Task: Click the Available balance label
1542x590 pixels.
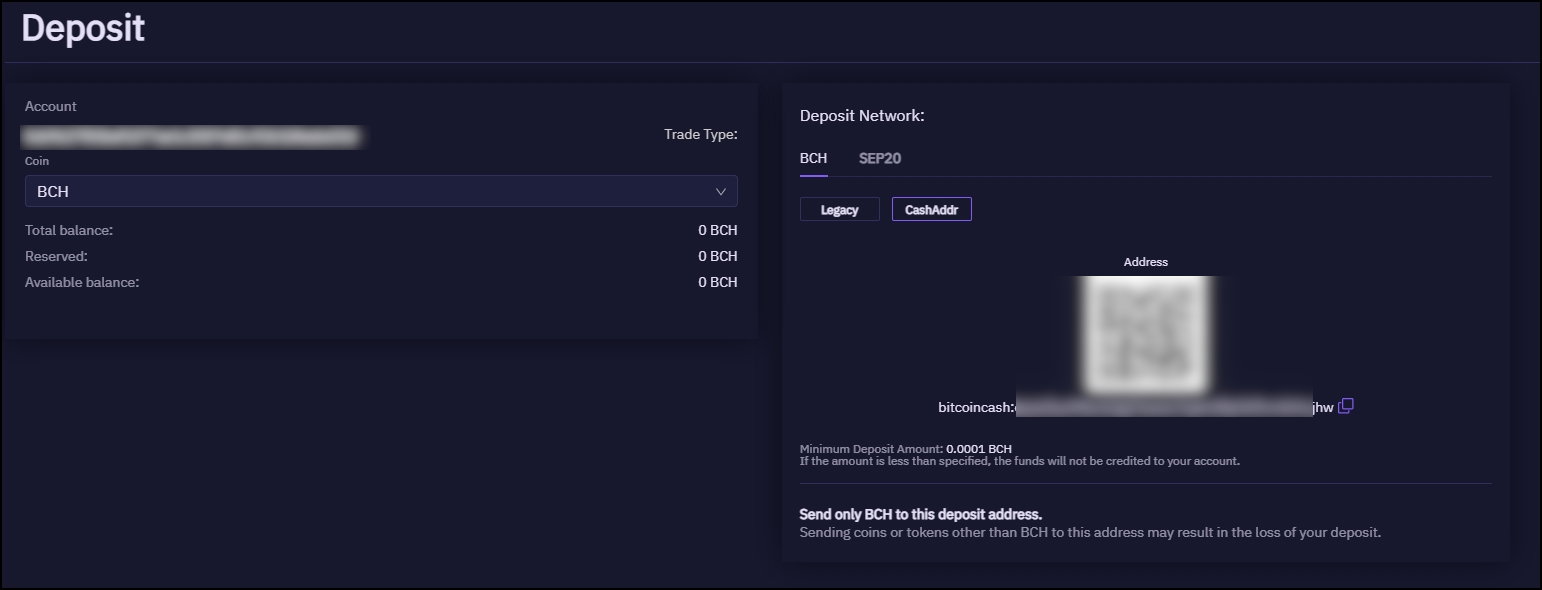Action: pyautogui.click(x=82, y=283)
